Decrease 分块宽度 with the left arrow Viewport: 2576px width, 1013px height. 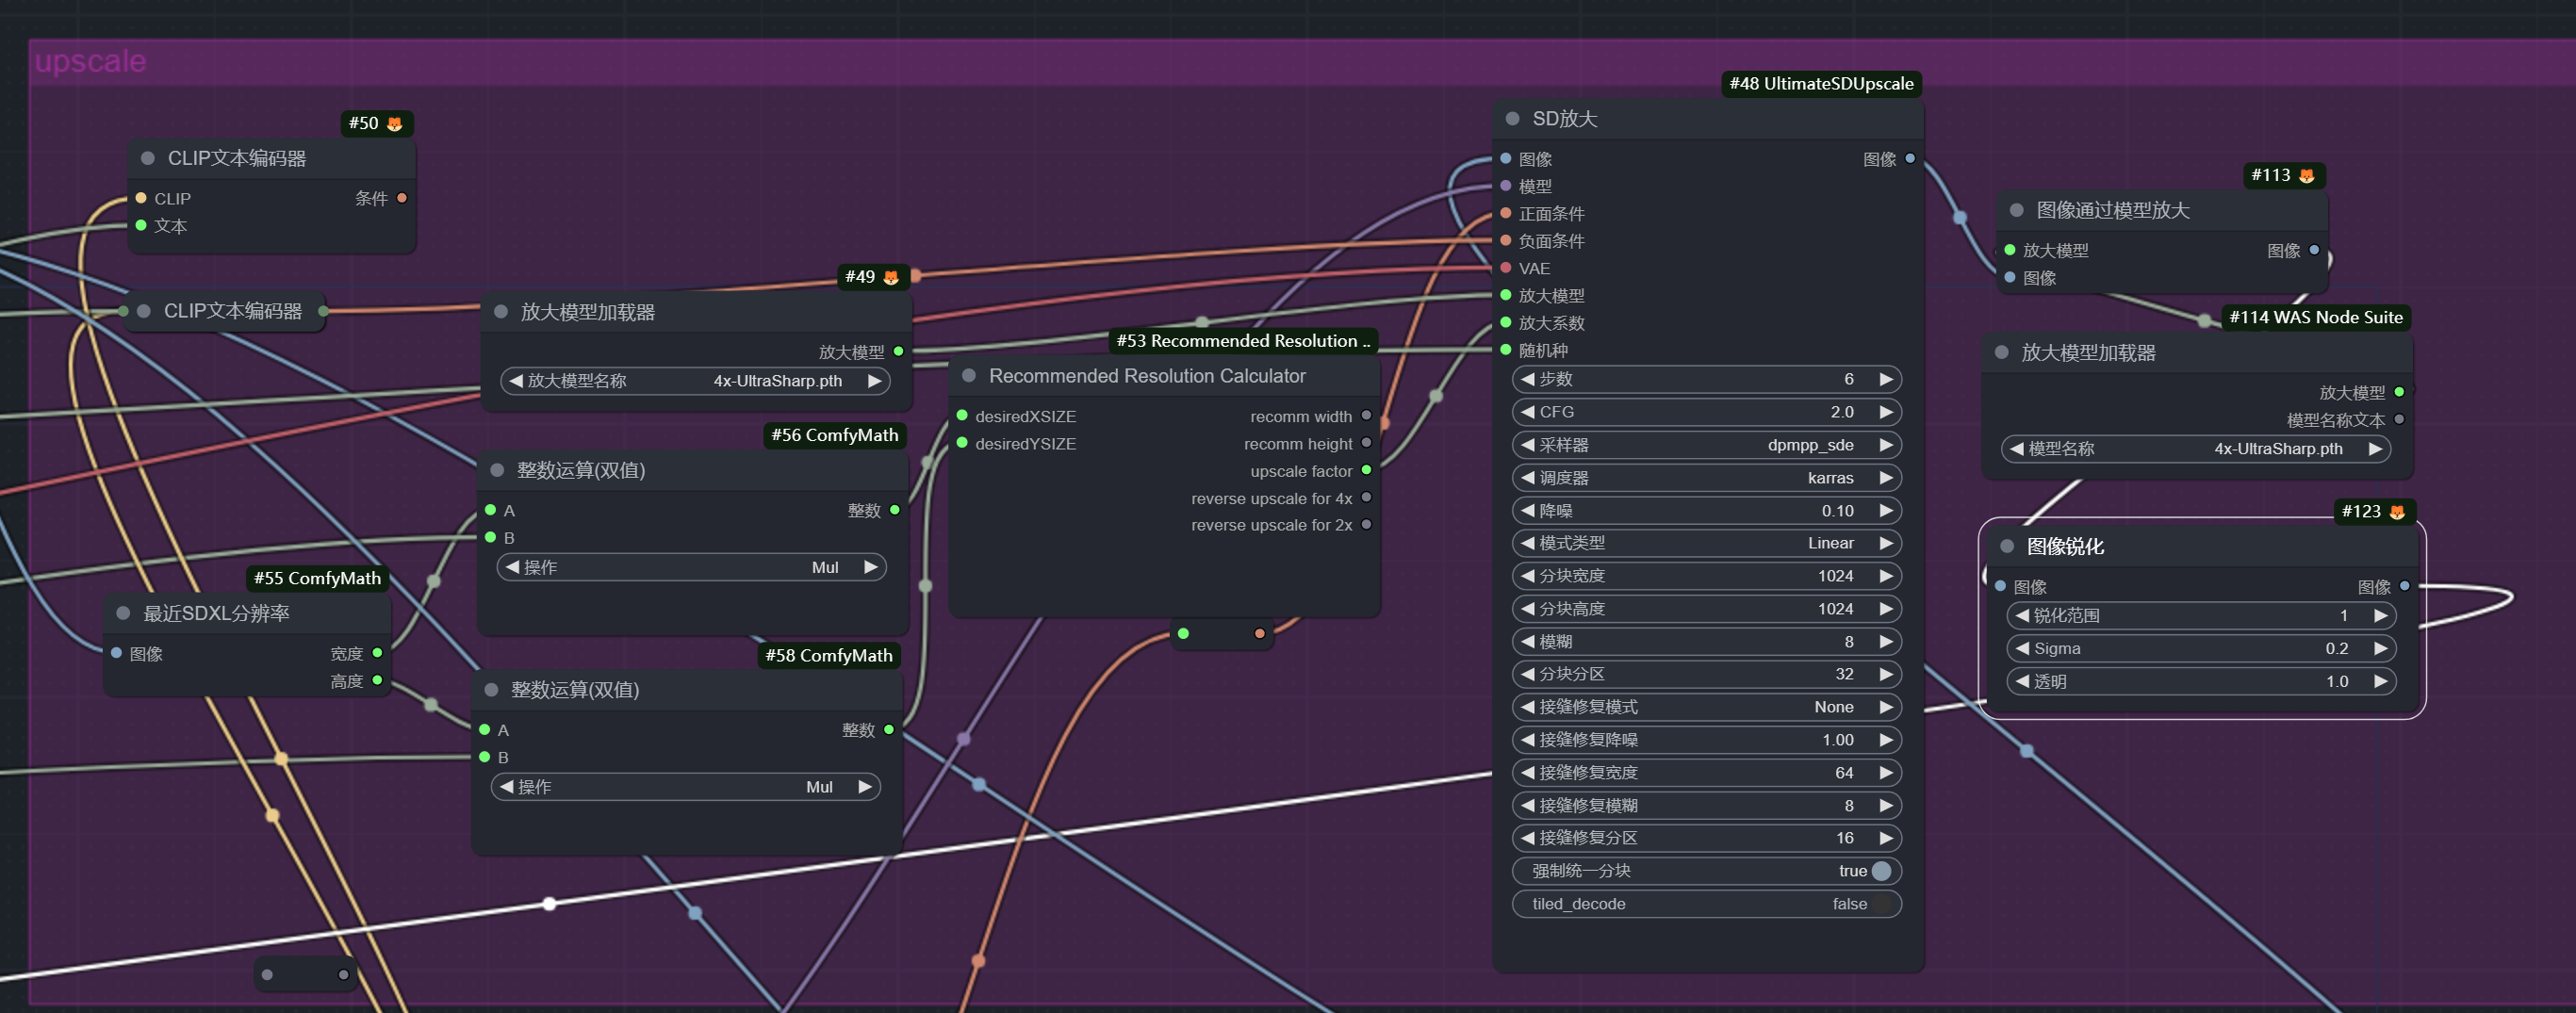[1527, 576]
